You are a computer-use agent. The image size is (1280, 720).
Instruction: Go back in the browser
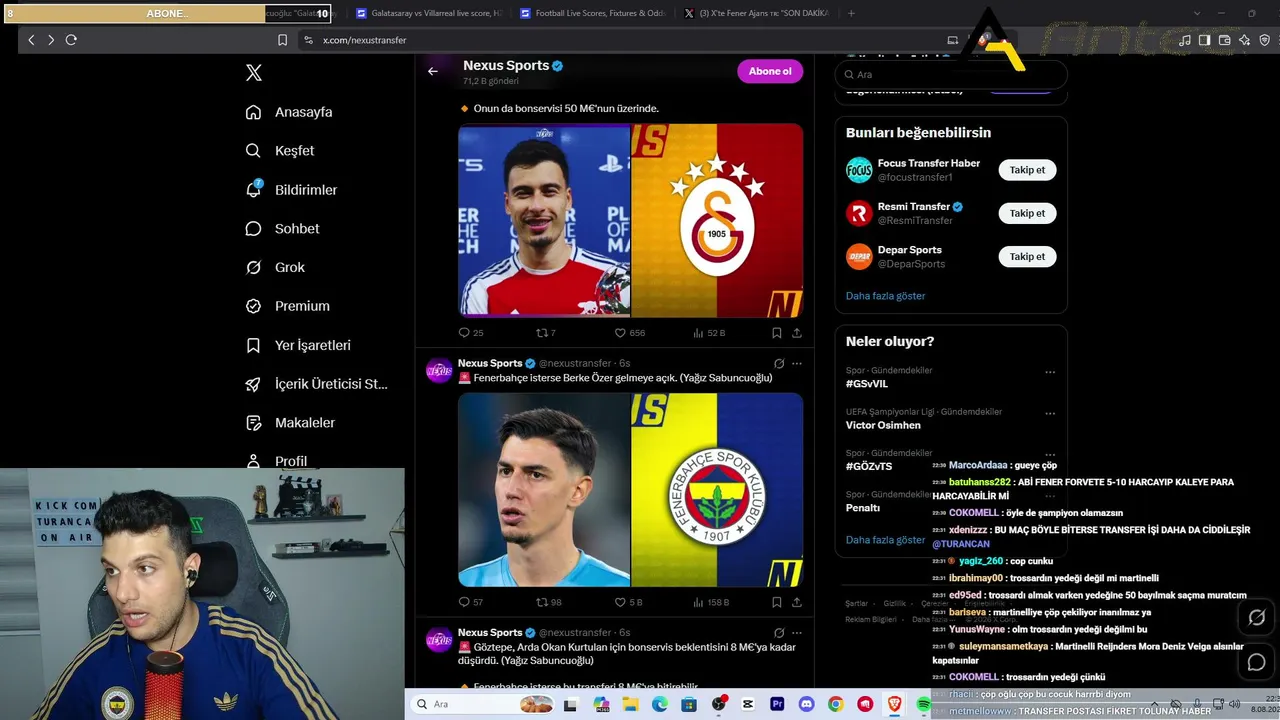coord(31,40)
